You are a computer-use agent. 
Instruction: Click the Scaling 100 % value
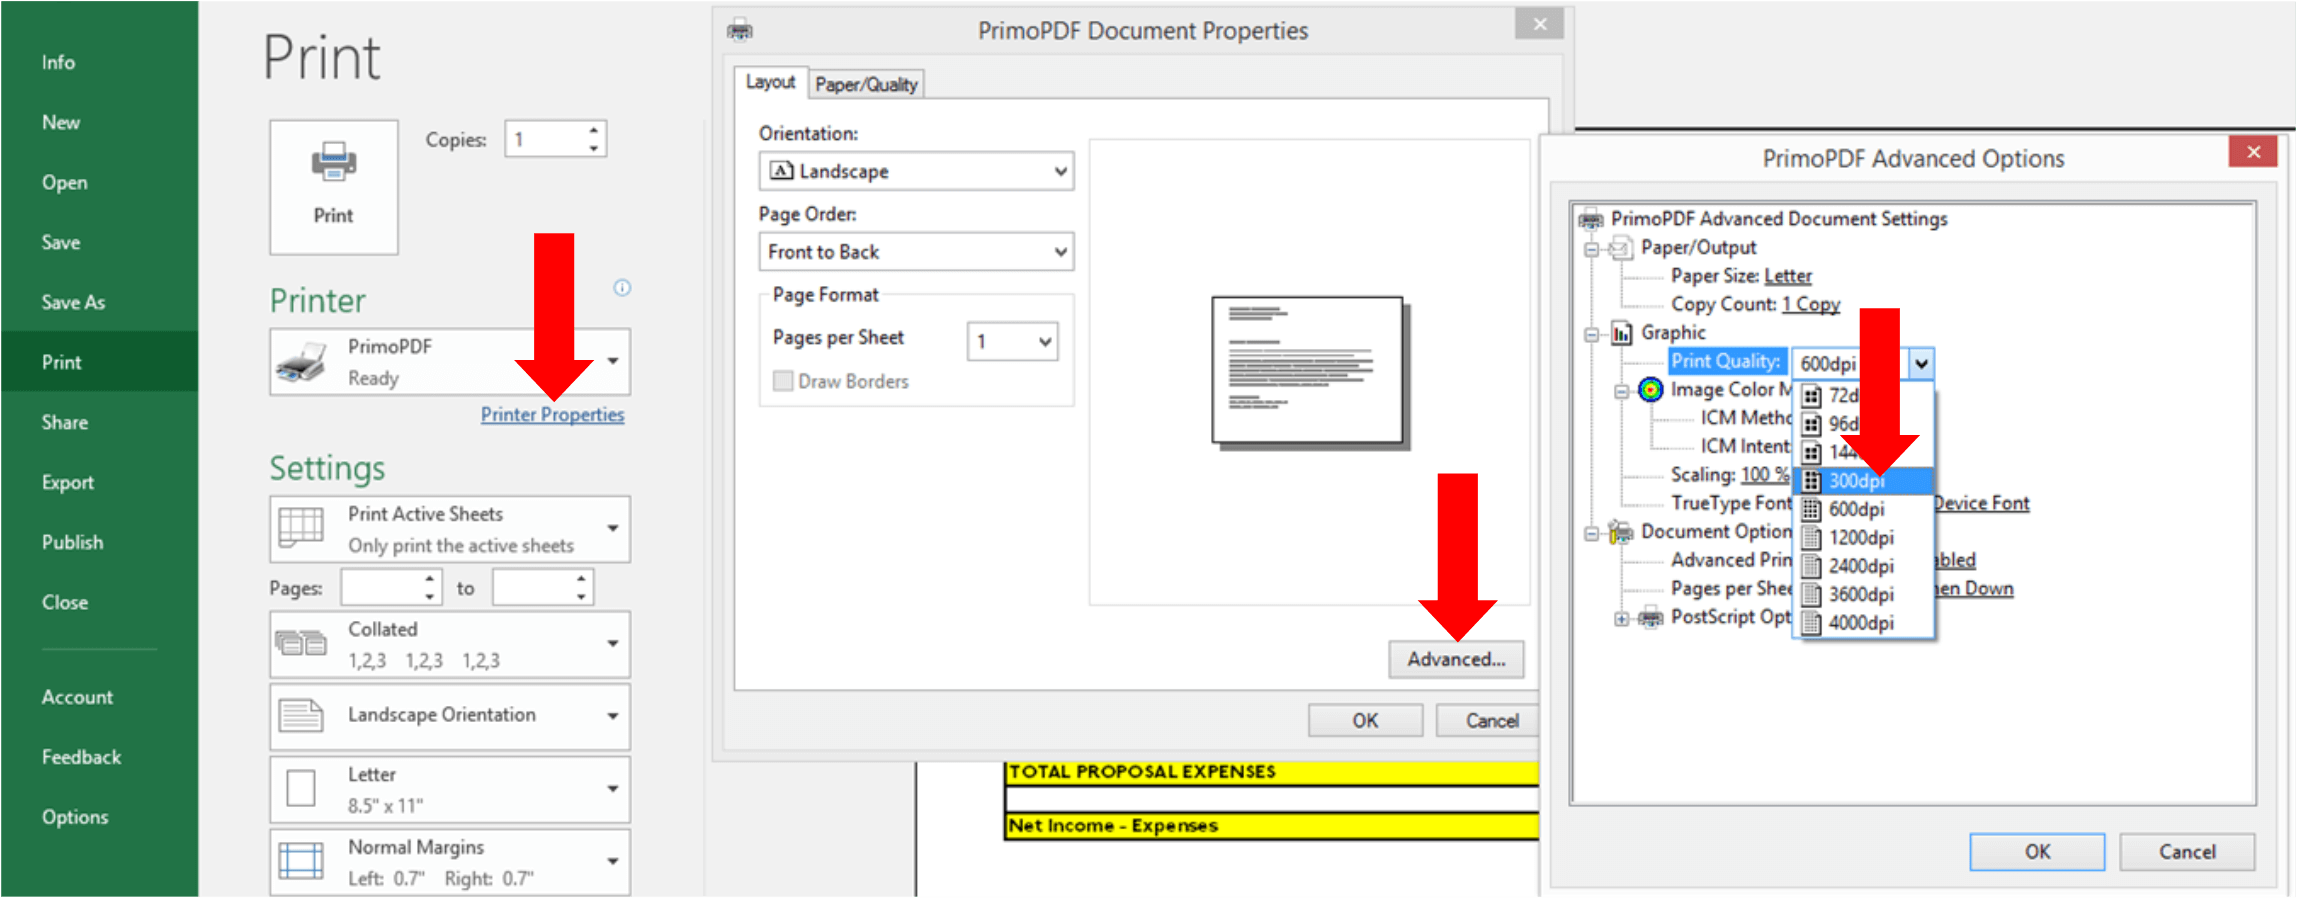(x=1765, y=475)
